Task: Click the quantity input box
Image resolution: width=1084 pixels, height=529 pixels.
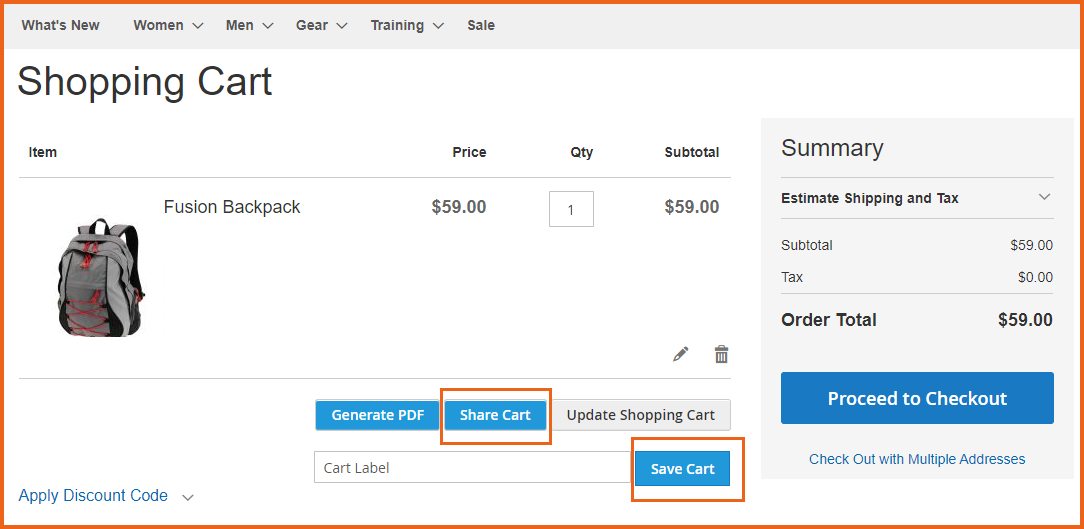Action: point(571,209)
